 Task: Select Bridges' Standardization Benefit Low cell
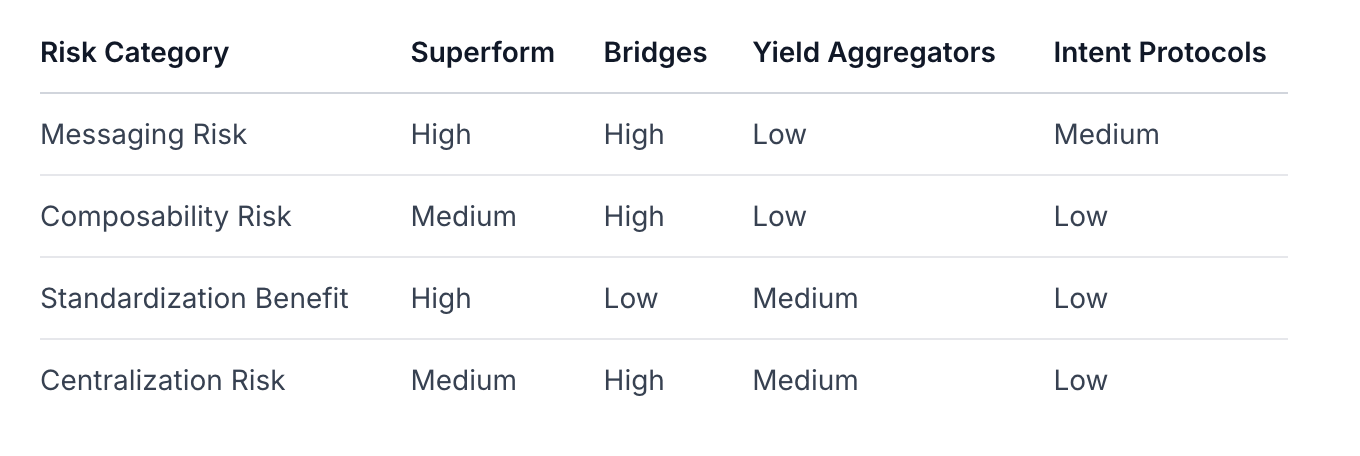tap(630, 299)
